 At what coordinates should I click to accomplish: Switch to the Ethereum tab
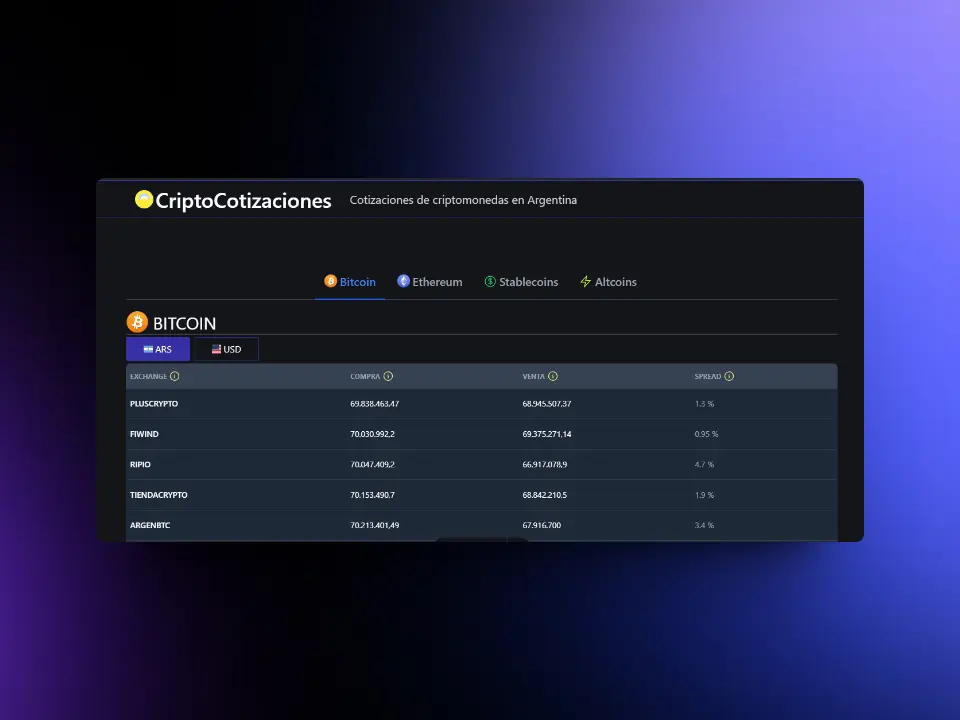(x=430, y=282)
